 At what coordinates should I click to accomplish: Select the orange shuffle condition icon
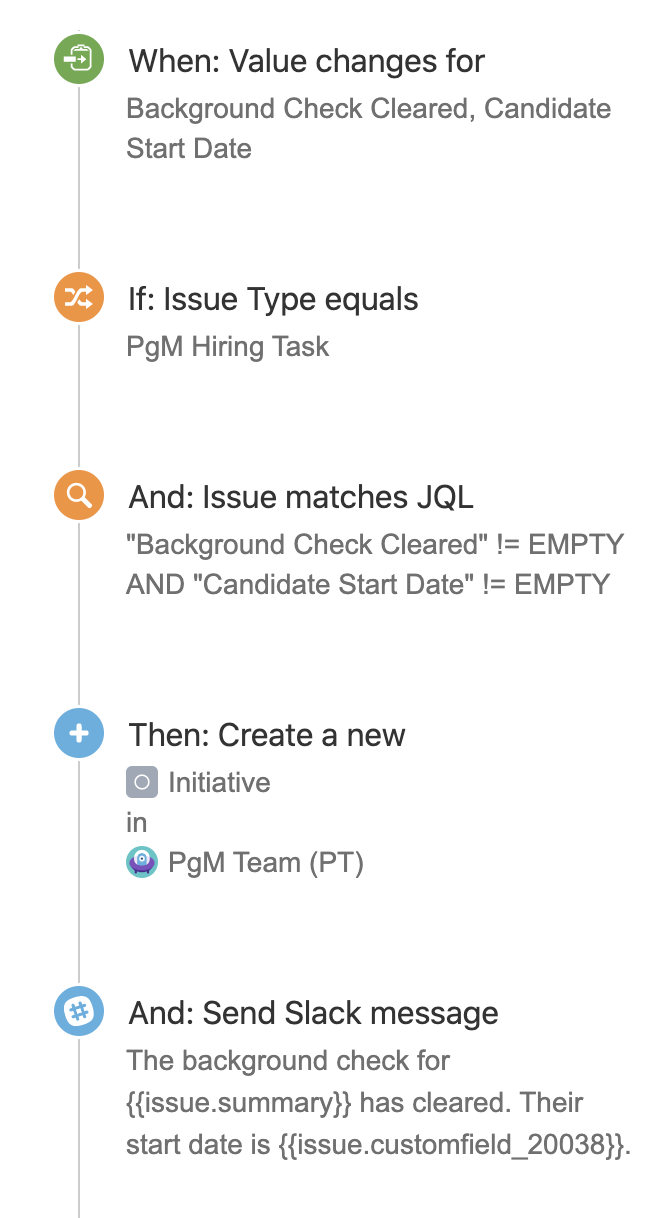[x=78, y=297]
